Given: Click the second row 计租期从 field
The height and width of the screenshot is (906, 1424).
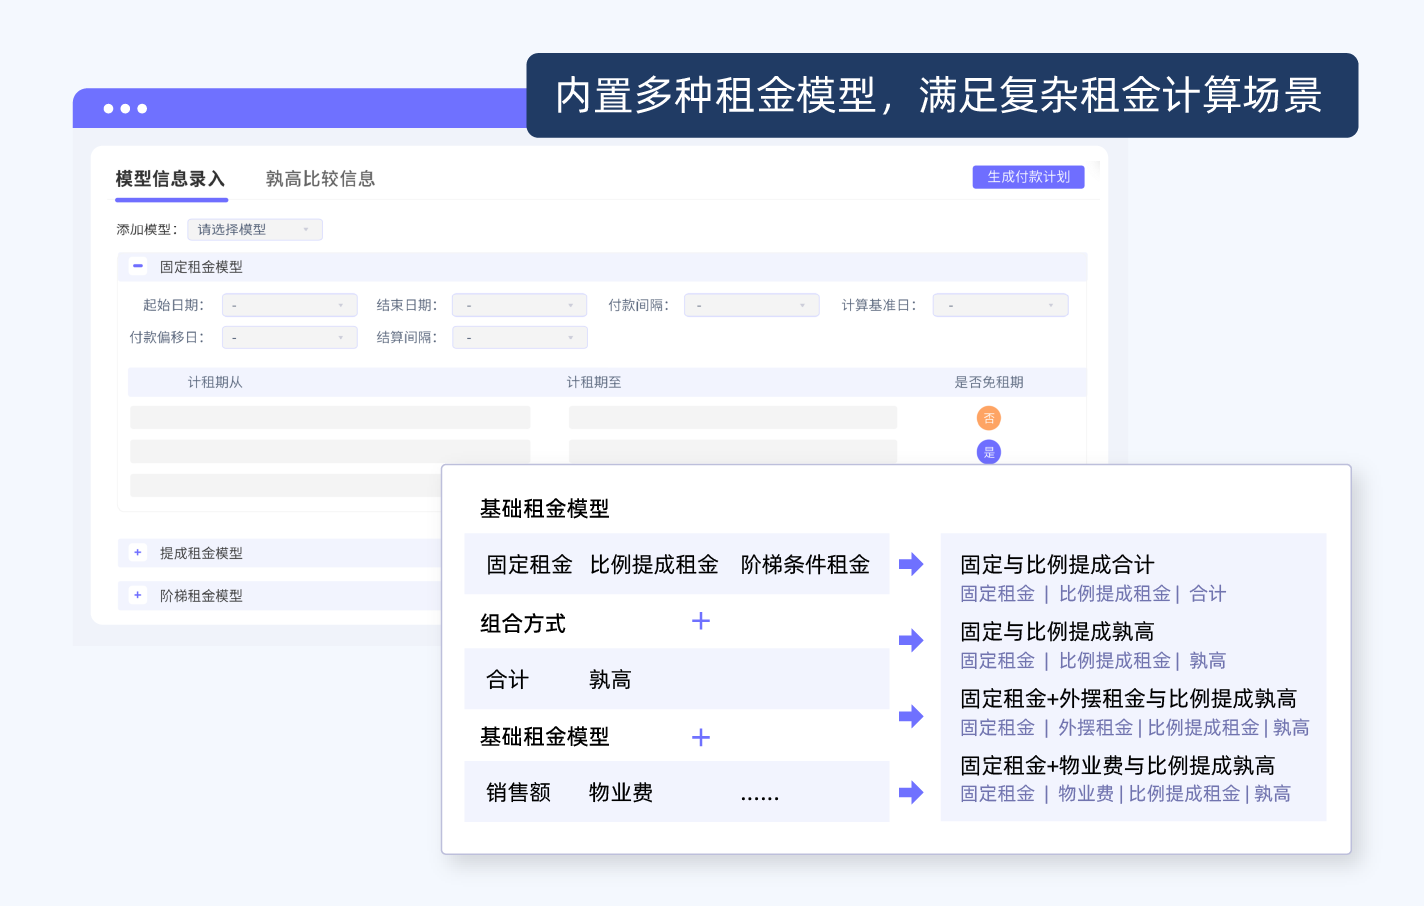Looking at the screenshot, I should tap(330, 451).
